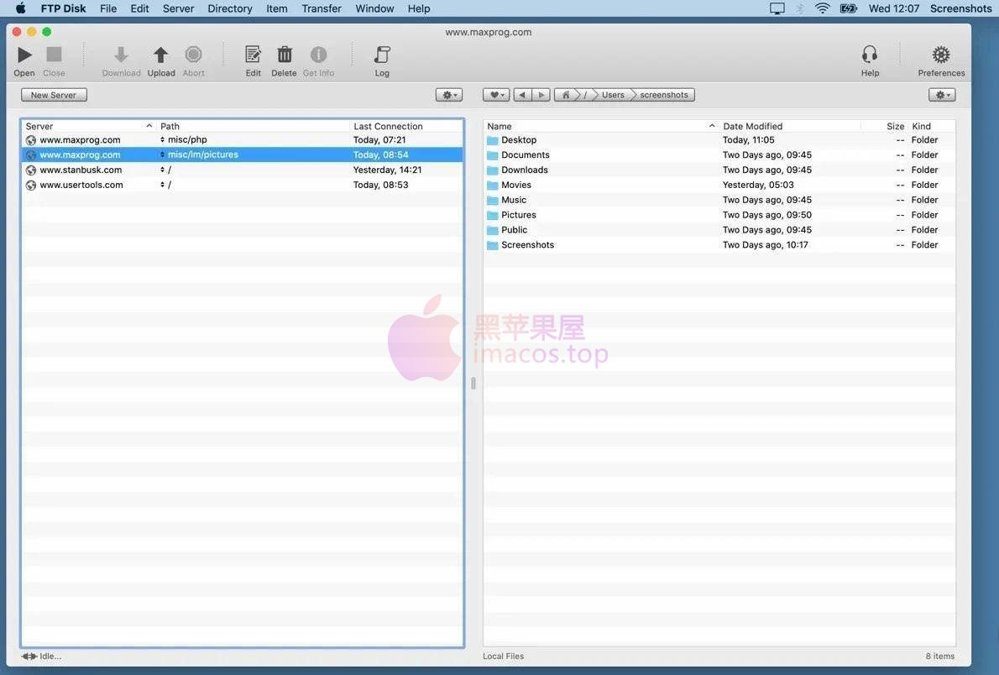999x675 pixels.
Task: Open the Item menu
Action: [x=277, y=9]
